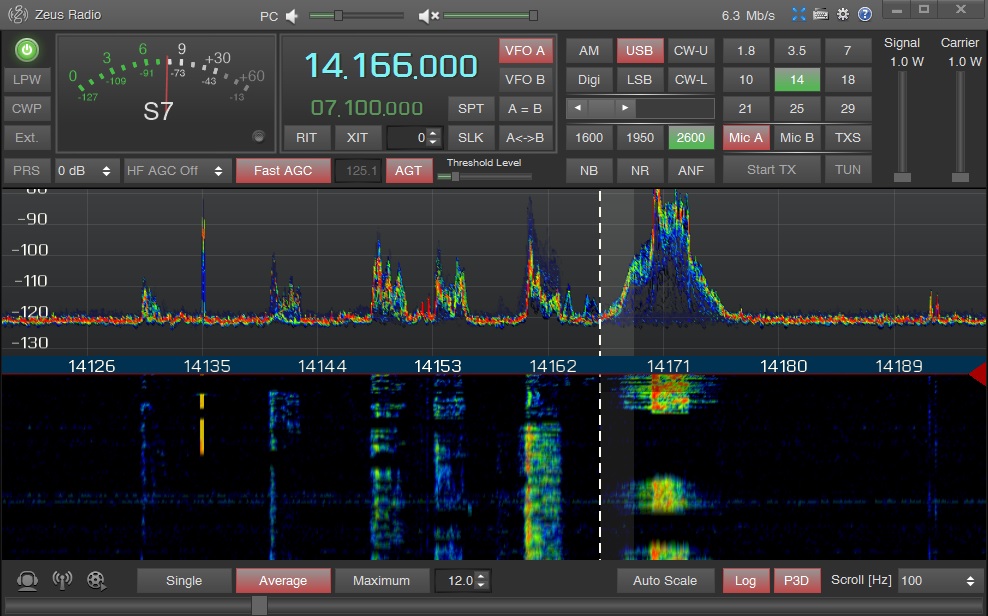Select USB mode
Image resolution: width=988 pixels, height=616 pixels.
coord(640,51)
